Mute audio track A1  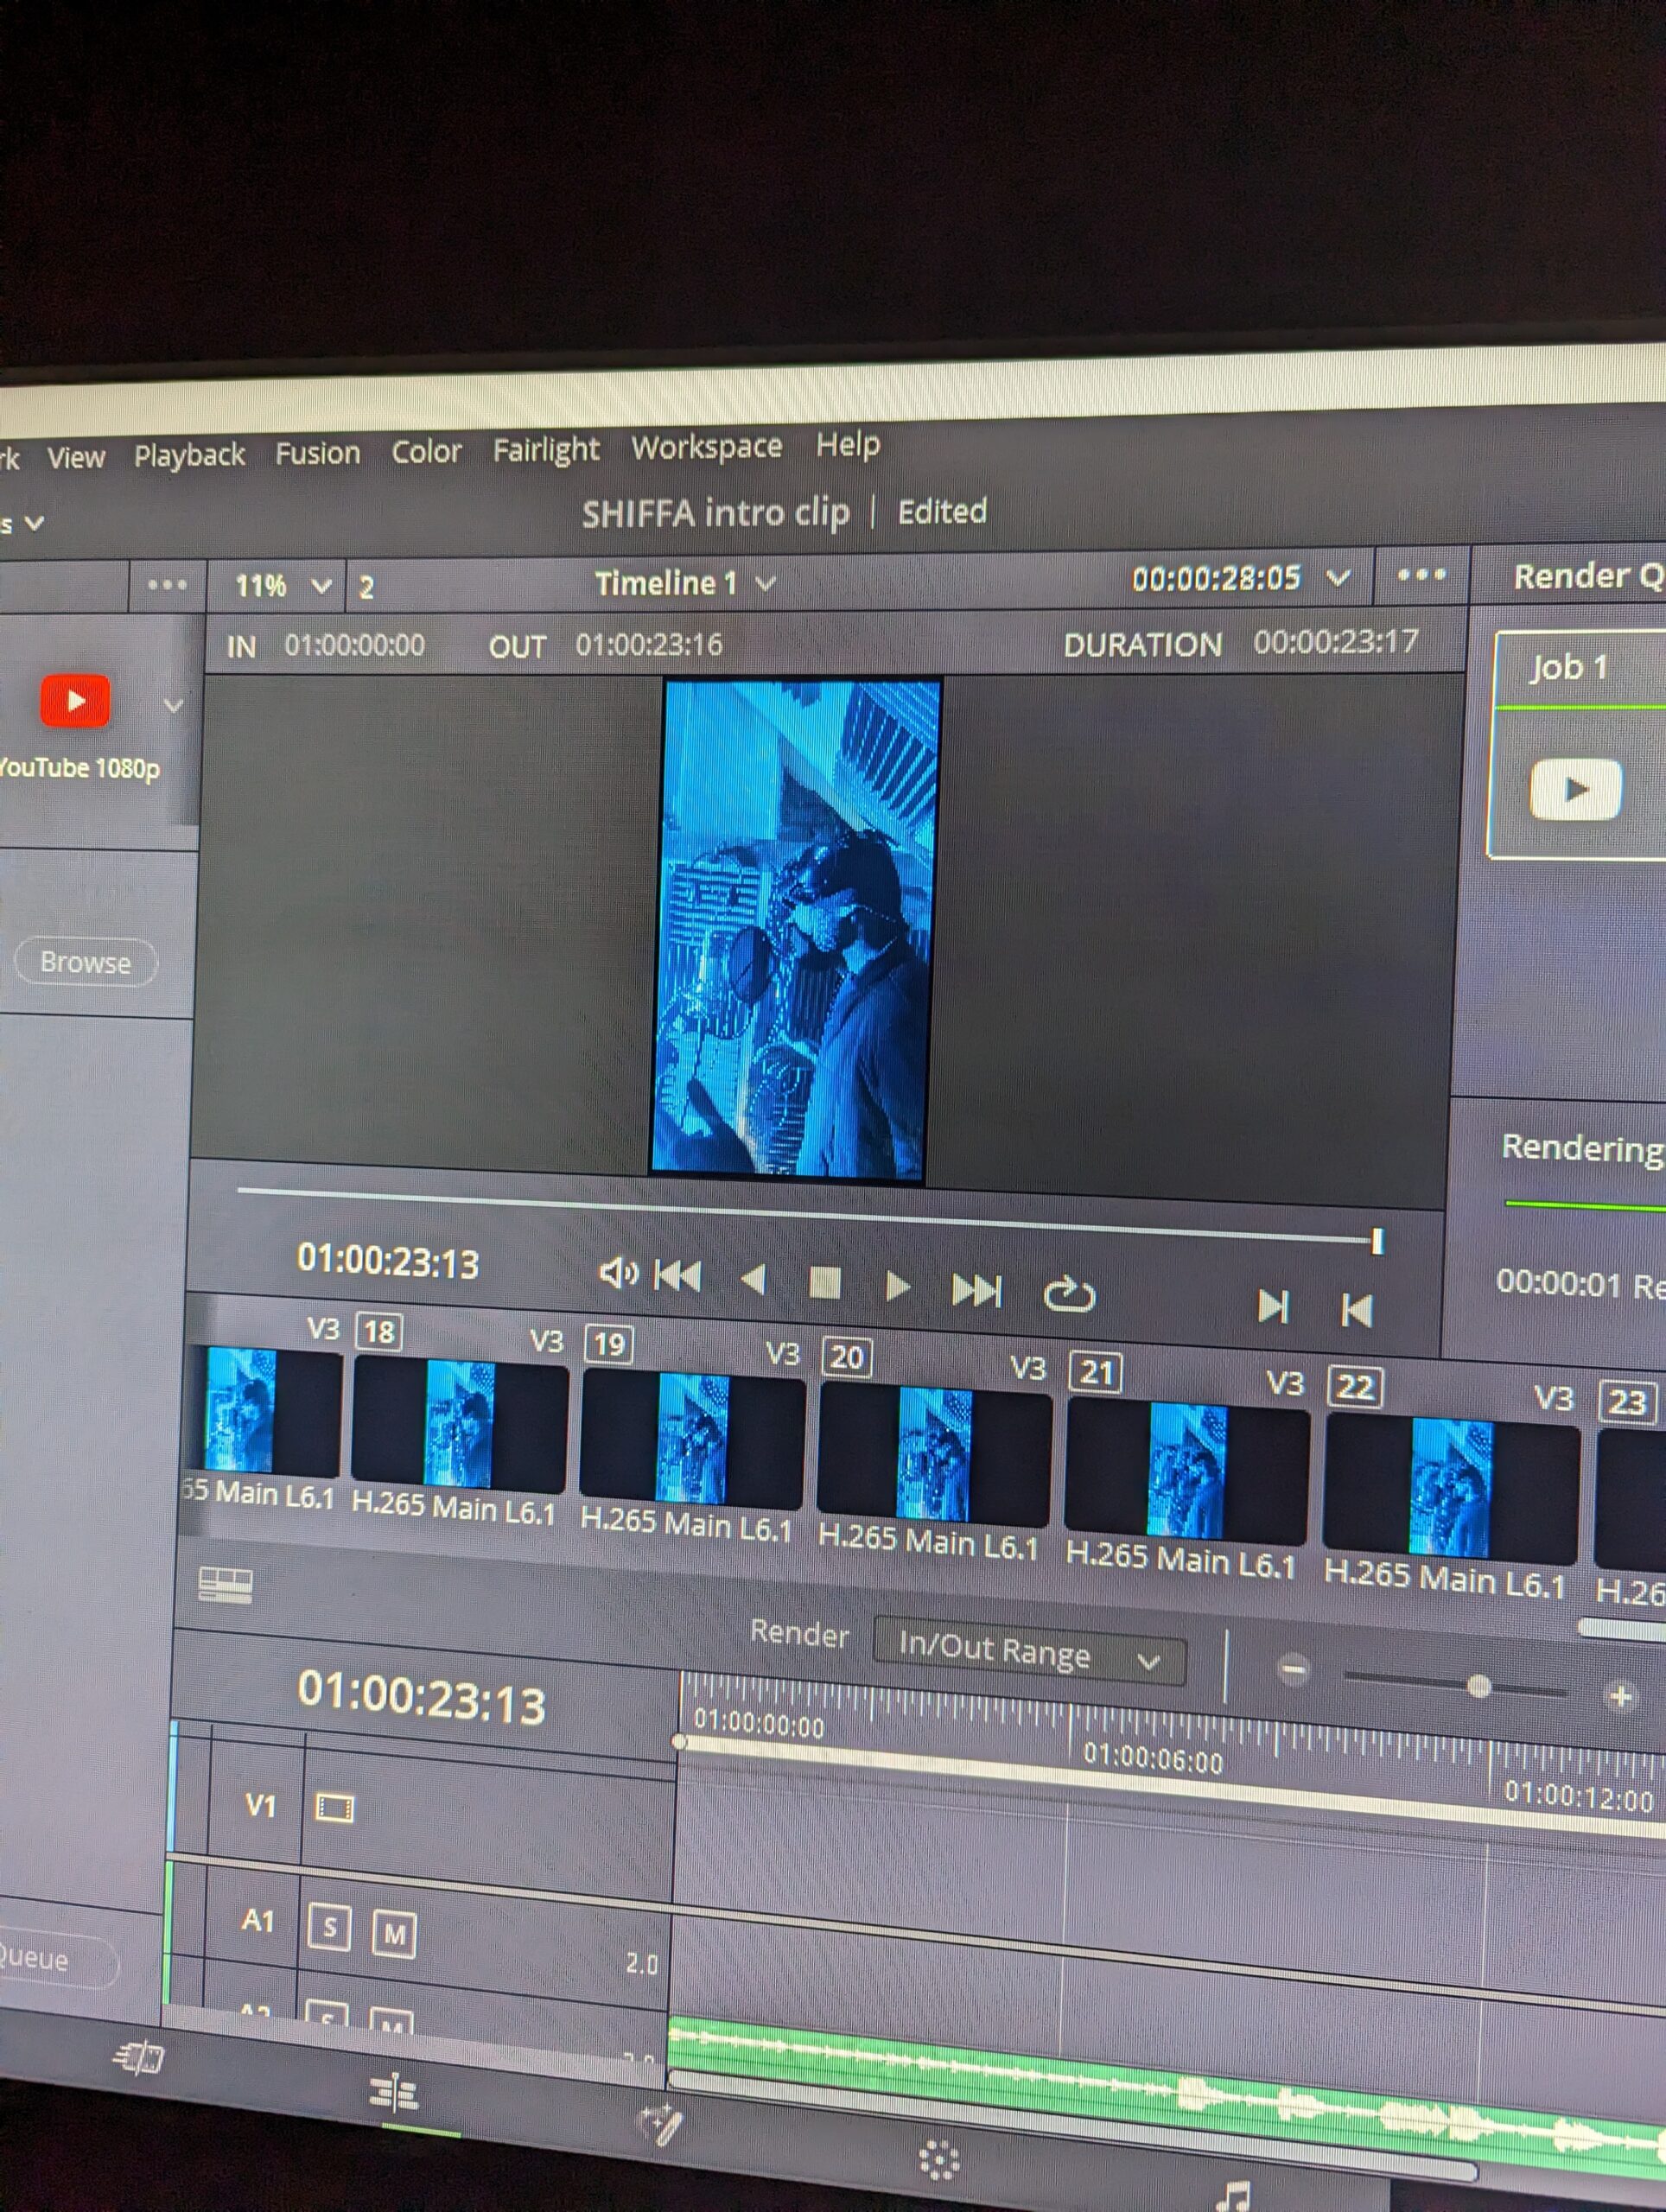click(x=394, y=1934)
